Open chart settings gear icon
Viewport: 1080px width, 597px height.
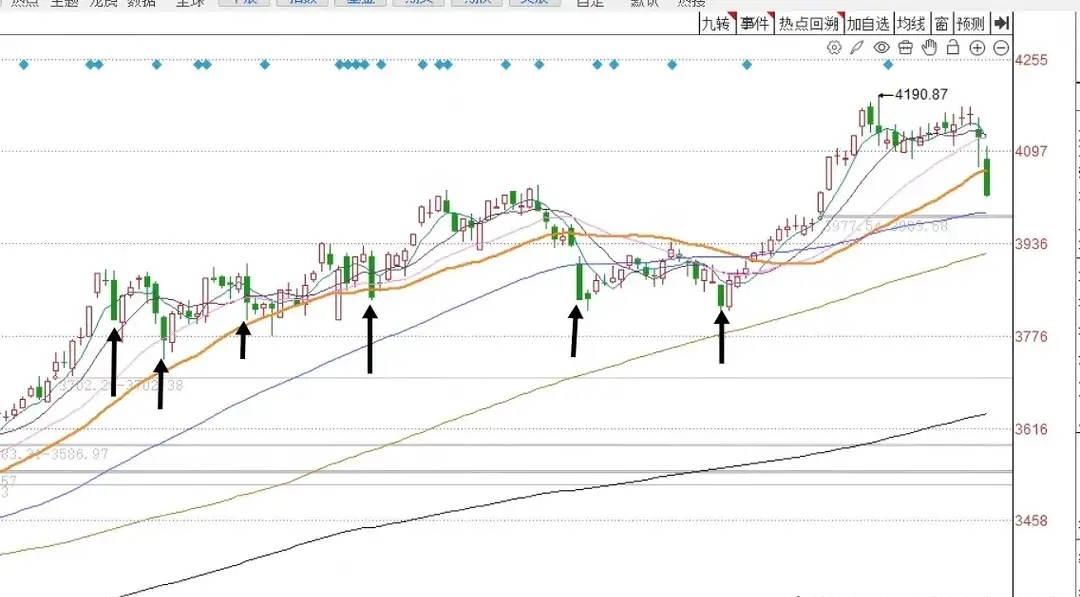834,48
